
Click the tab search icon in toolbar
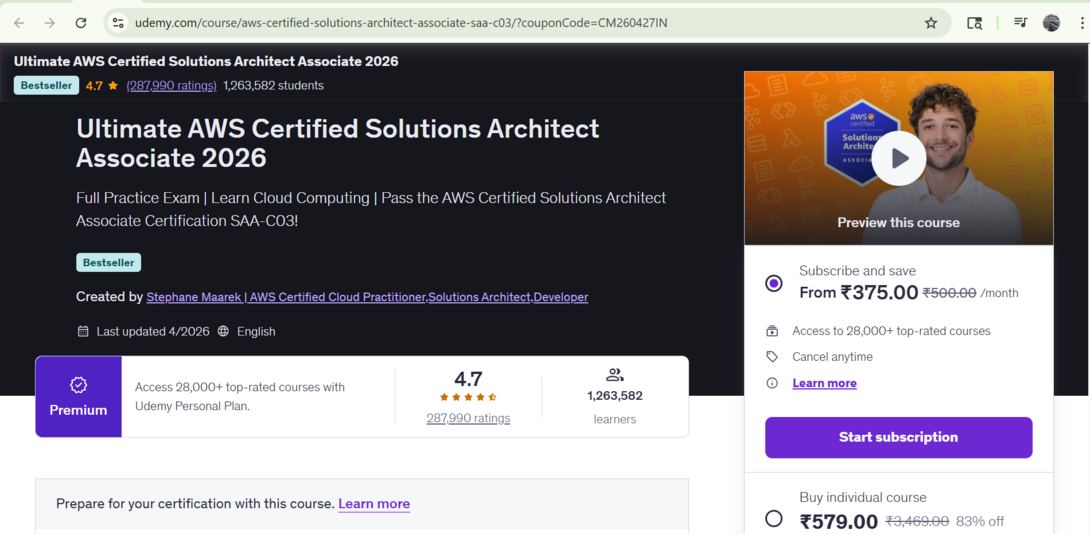click(x=974, y=23)
